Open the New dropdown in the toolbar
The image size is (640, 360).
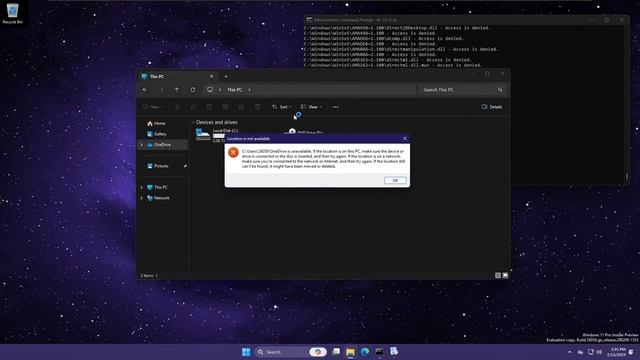tap(153, 107)
